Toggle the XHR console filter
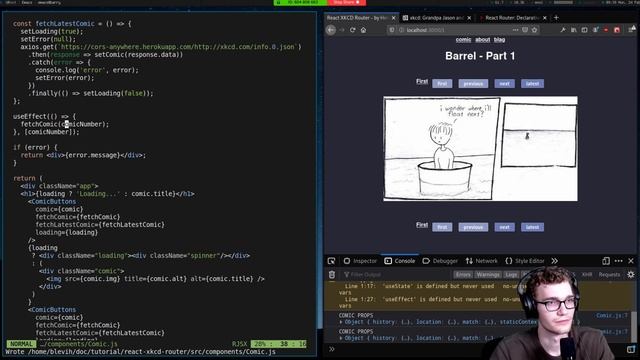The width and height of the screenshot is (640, 360). pyautogui.click(x=587, y=275)
